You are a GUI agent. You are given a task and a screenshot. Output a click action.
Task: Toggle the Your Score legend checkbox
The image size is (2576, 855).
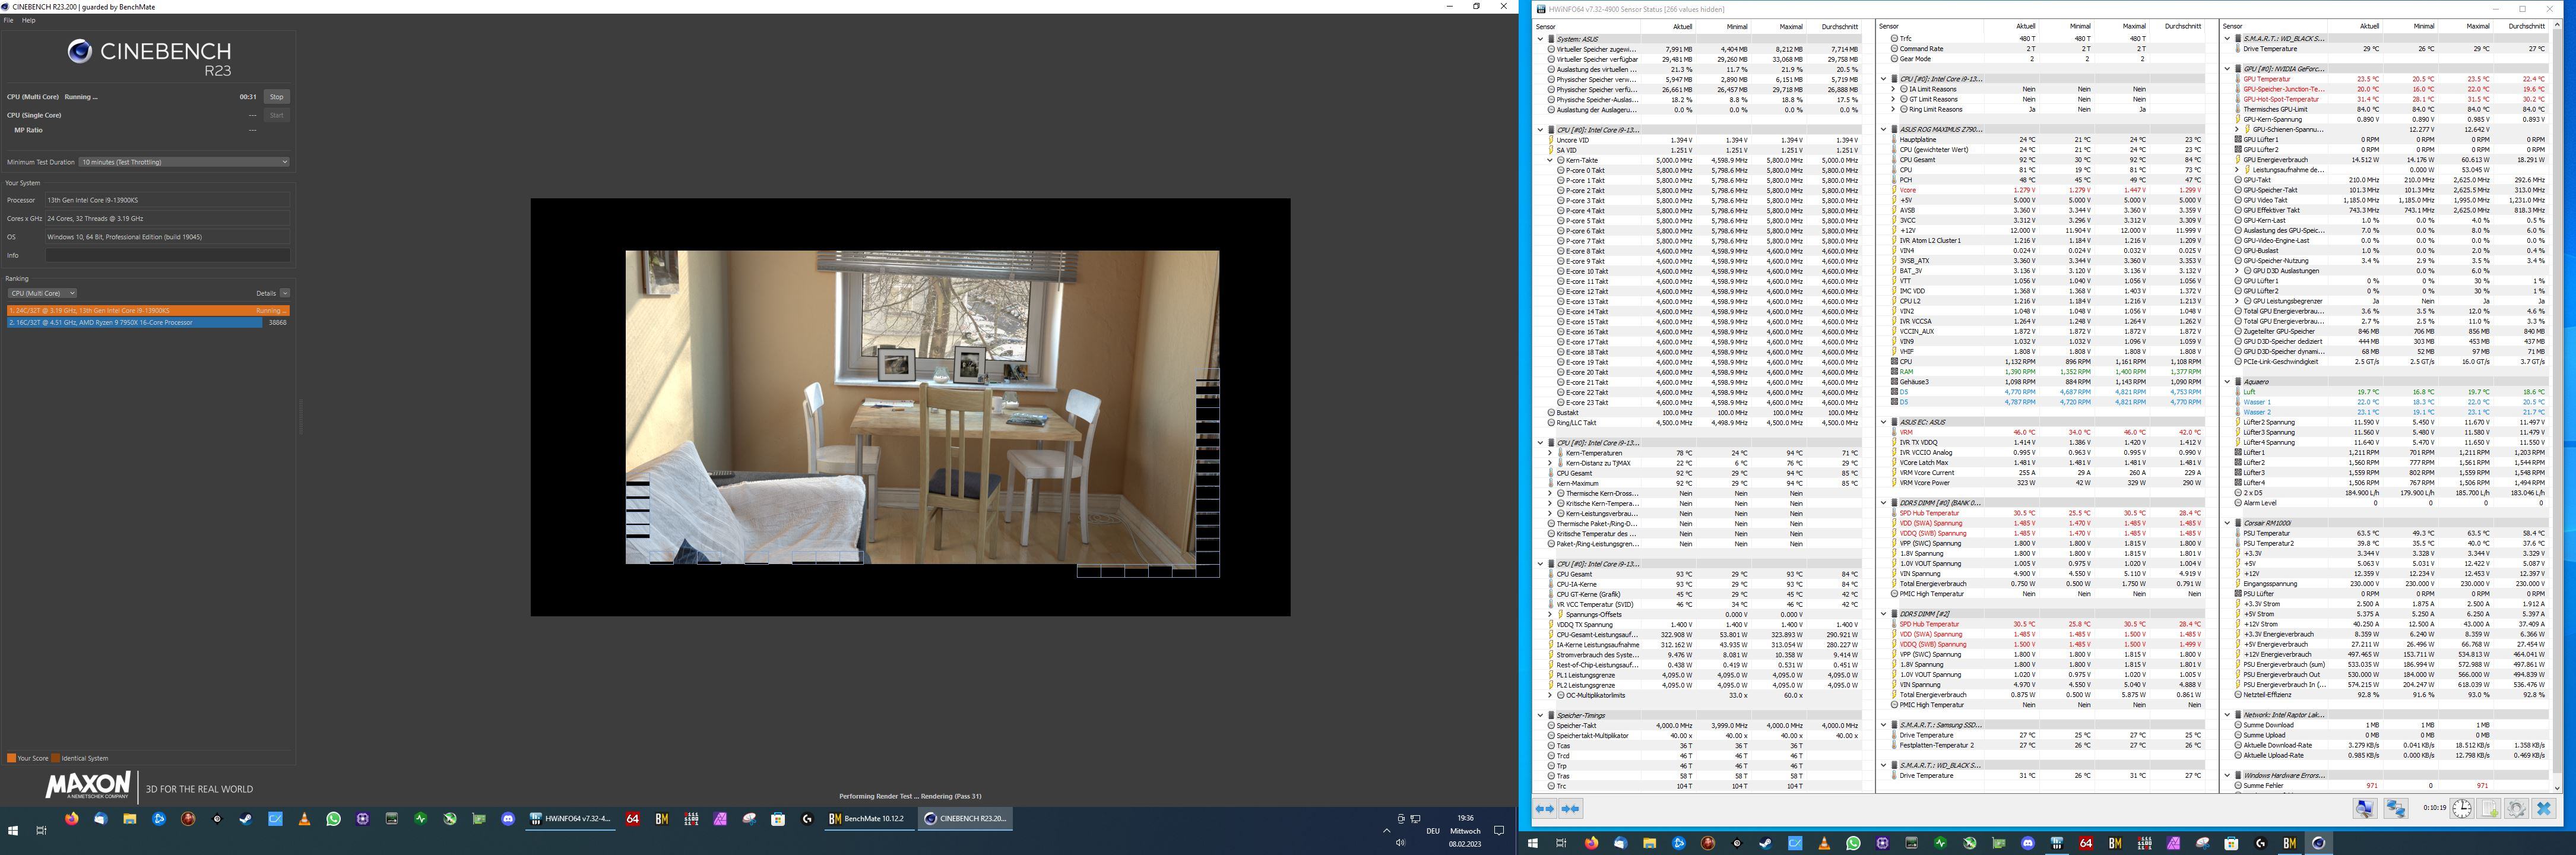tap(11, 758)
